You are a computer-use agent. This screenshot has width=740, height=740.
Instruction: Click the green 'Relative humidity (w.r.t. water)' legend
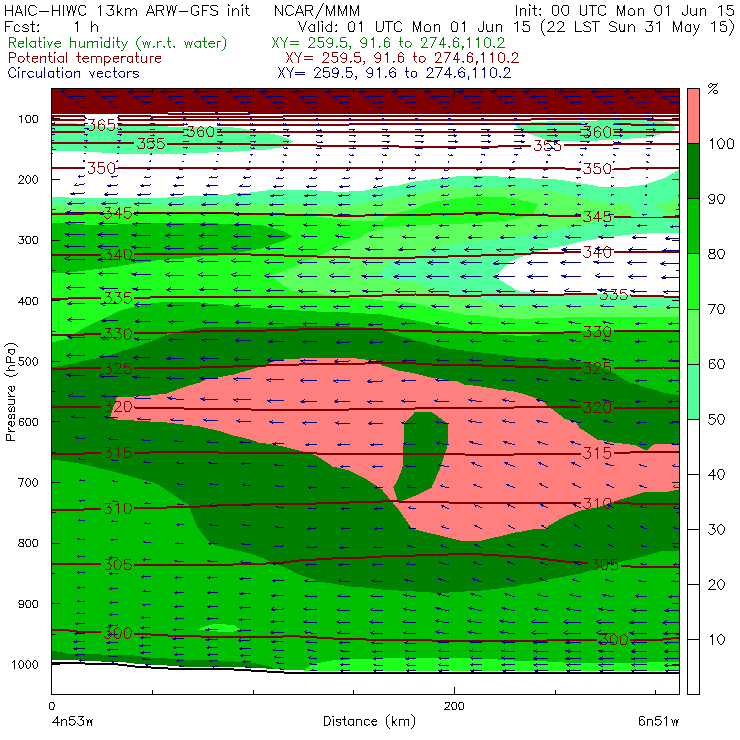click(118, 43)
